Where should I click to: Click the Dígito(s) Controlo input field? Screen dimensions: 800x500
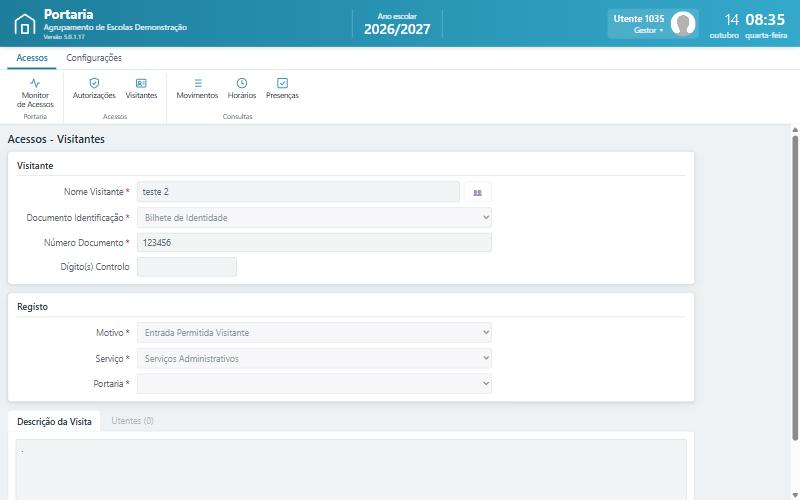point(187,267)
